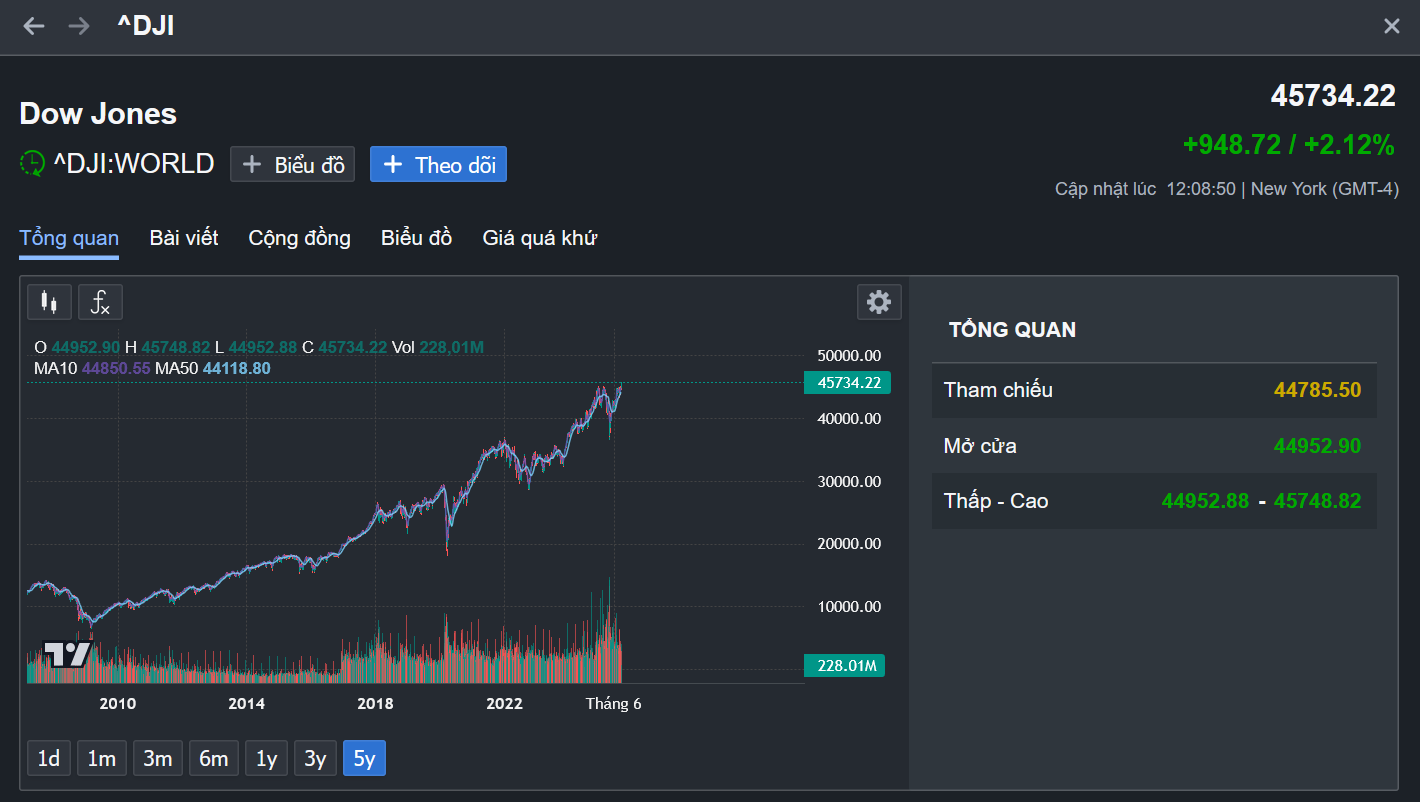Screen dimensions: 1420x802
Task: Click the forward arrow icon
Action: [x=78, y=26]
